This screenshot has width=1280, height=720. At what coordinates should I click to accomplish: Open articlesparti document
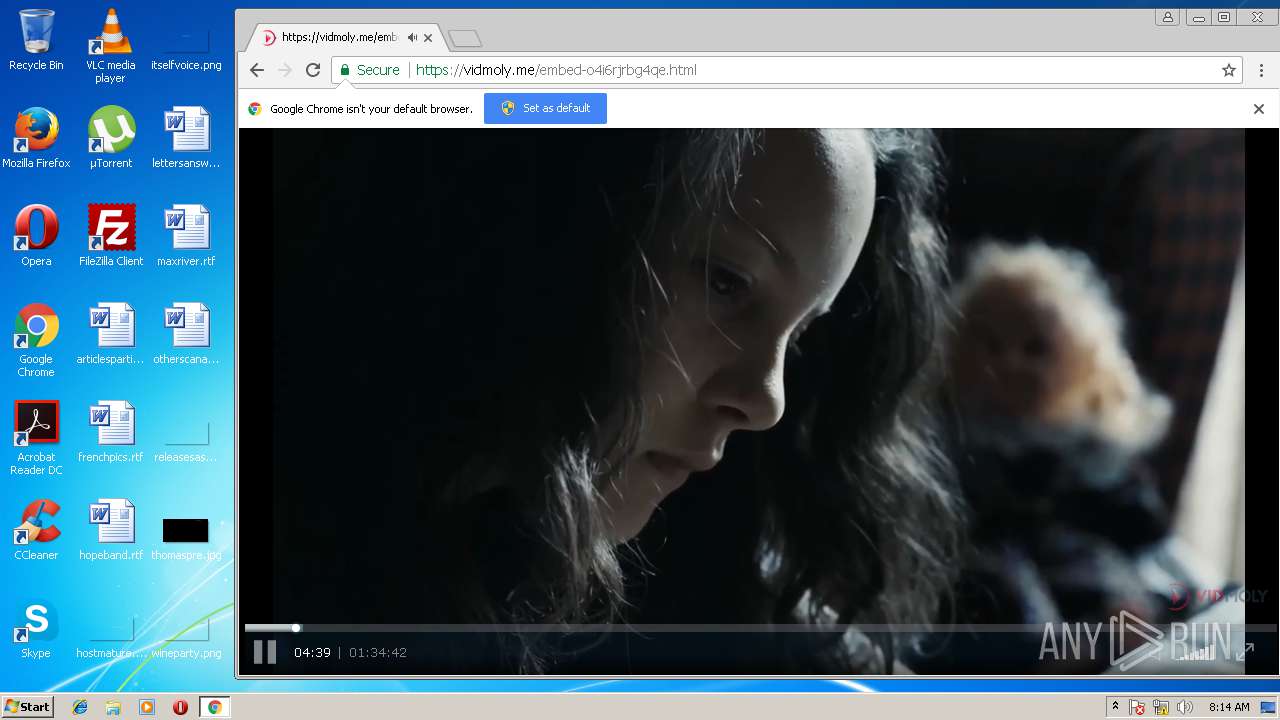coord(111,334)
